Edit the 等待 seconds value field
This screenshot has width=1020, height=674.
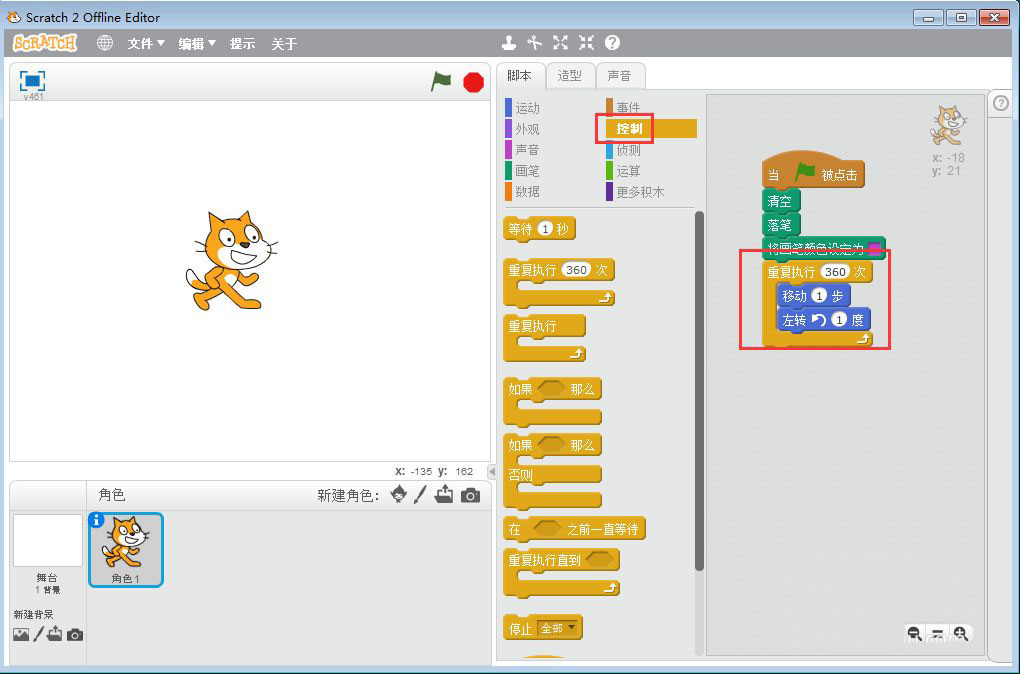[546, 228]
